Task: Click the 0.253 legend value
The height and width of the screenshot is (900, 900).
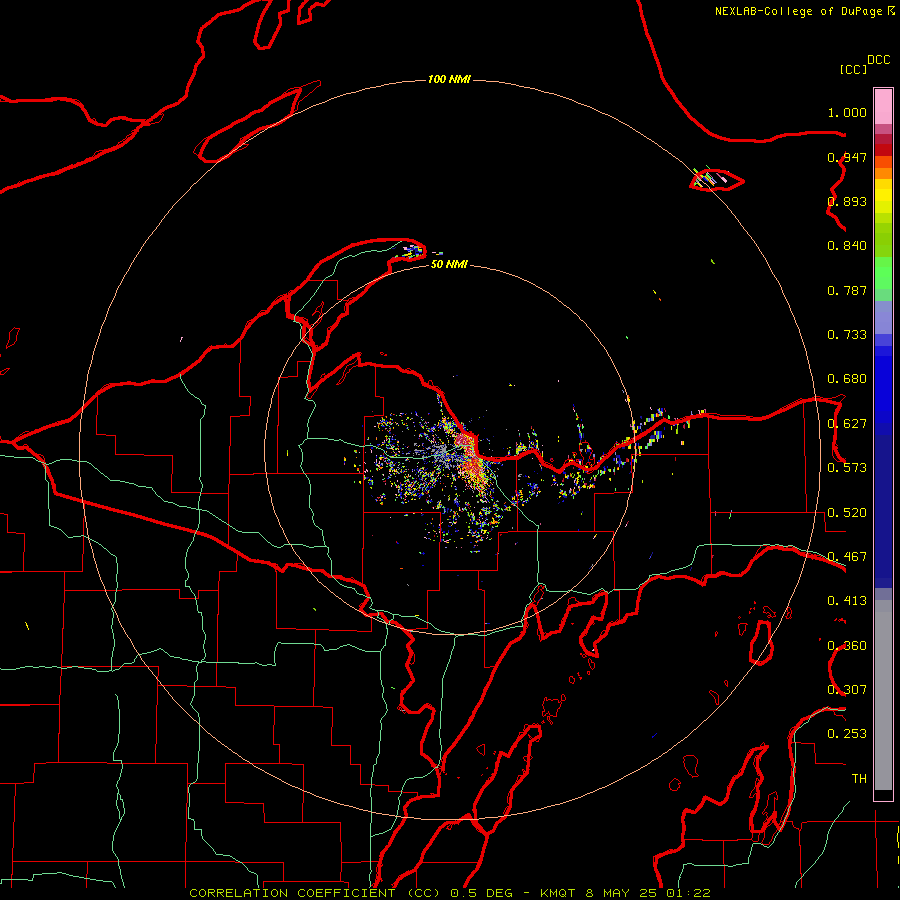Action: (x=847, y=734)
